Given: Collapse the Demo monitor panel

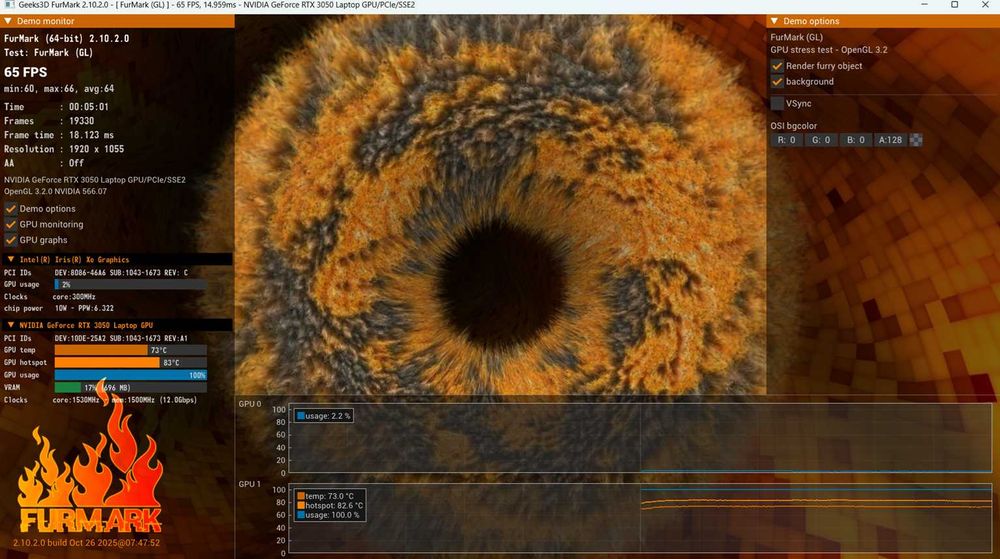Looking at the screenshot, I should [8, 21].
